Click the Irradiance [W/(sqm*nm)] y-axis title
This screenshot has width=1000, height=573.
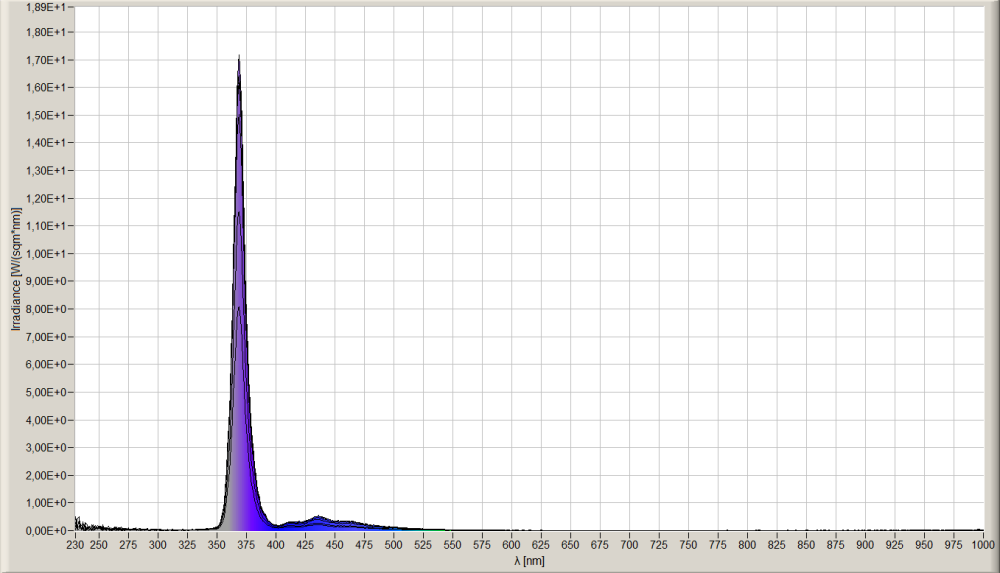(16, 269)
